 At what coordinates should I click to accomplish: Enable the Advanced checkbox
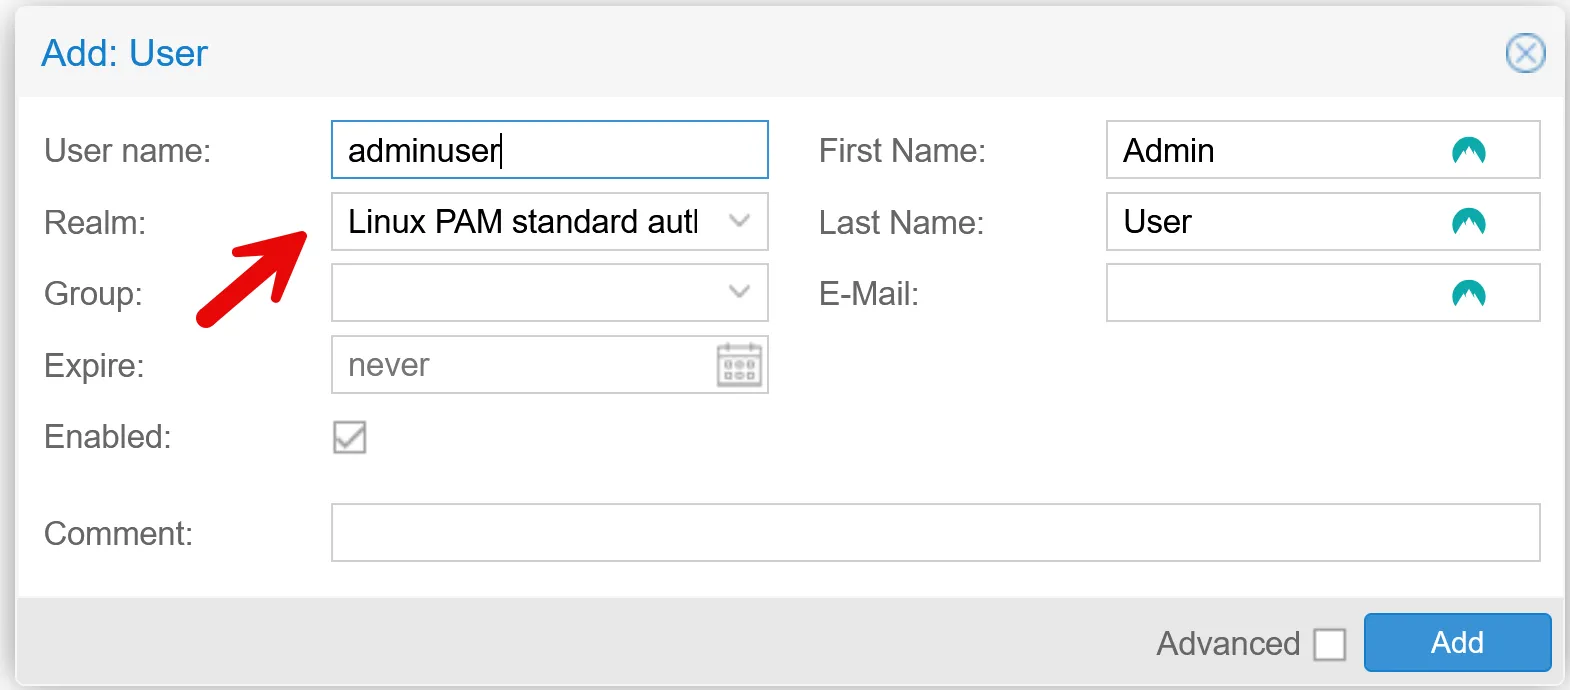point(1329,644)
